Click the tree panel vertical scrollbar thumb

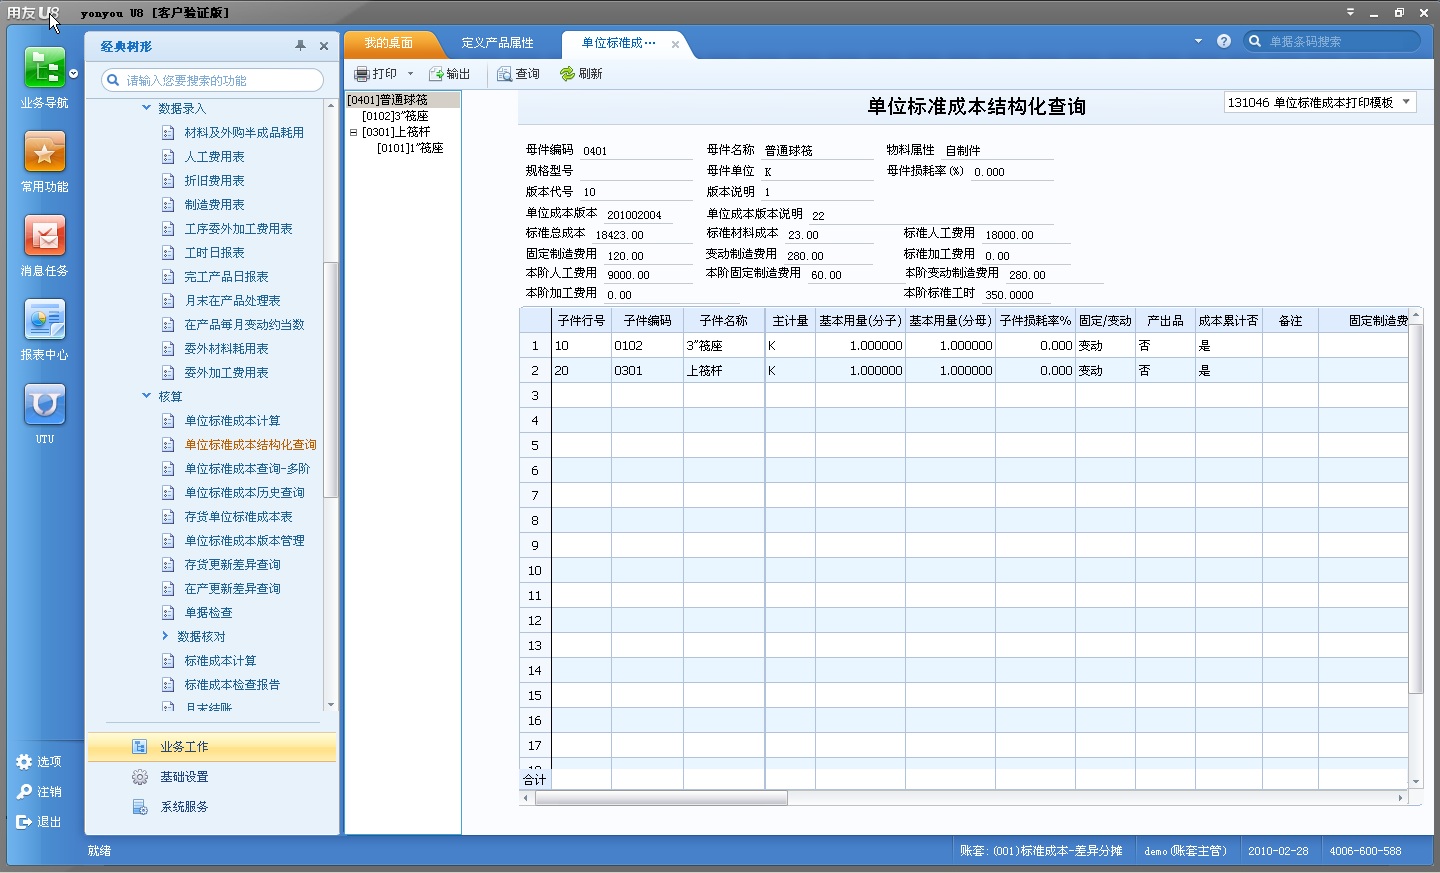(330, 380)
